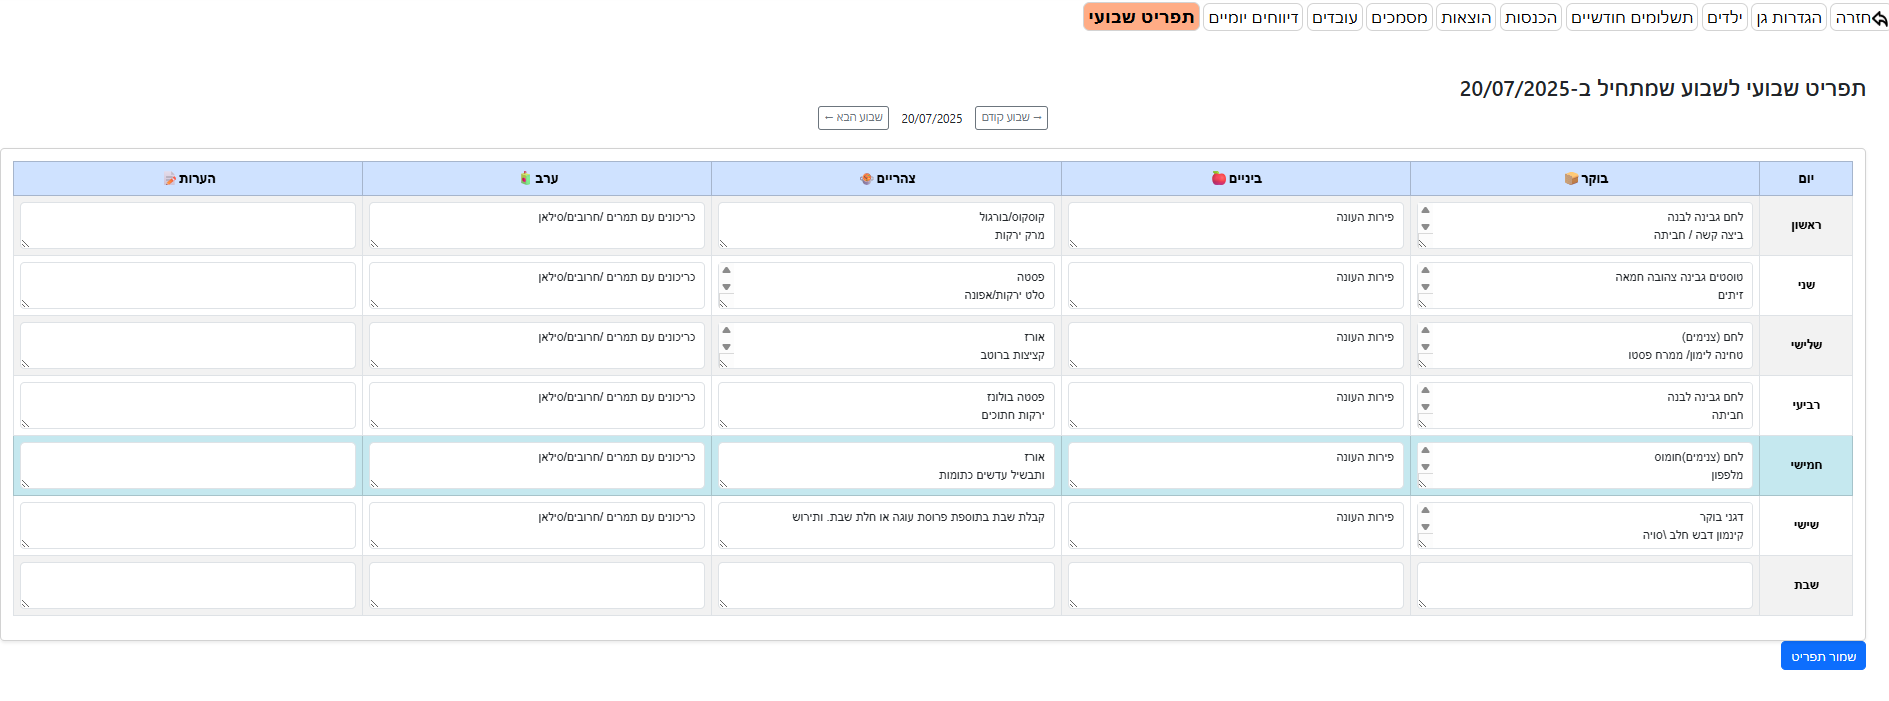
Task: Switch to the דיווחים יומיים tab
Action: (1252, 17)
